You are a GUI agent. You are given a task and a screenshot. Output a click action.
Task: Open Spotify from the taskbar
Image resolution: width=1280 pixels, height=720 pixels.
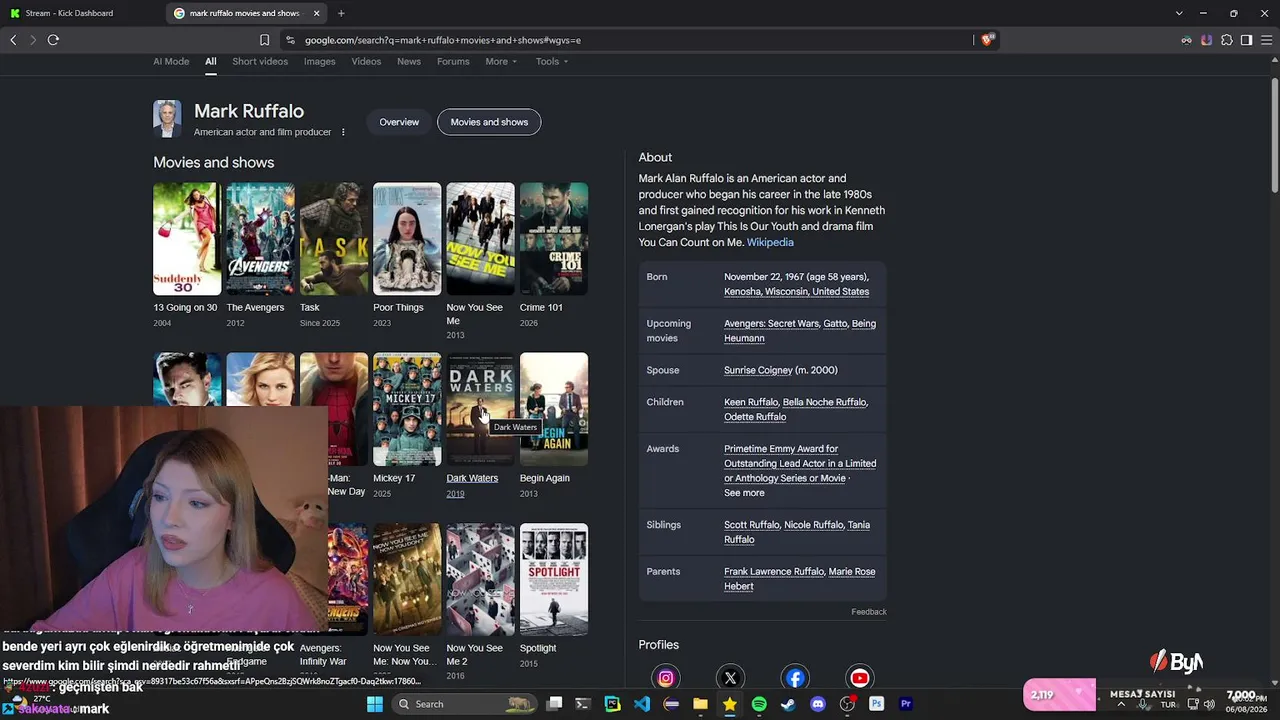(759, 704)
